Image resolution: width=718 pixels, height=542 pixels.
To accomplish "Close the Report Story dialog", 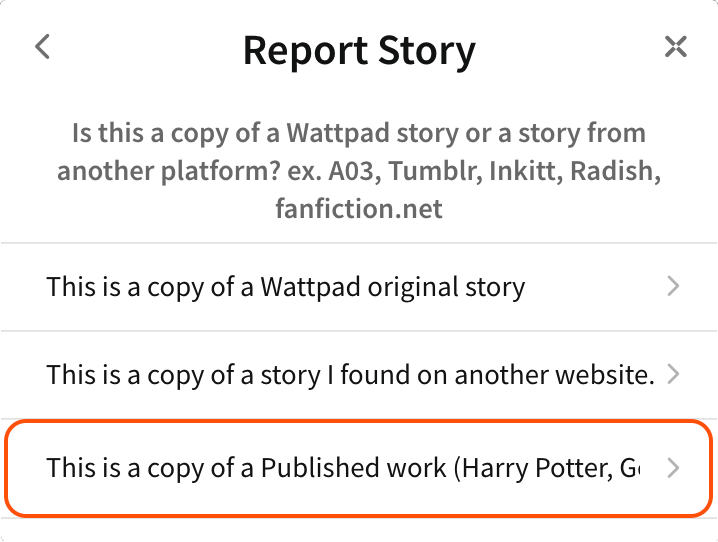I will [x=676, y=46].
